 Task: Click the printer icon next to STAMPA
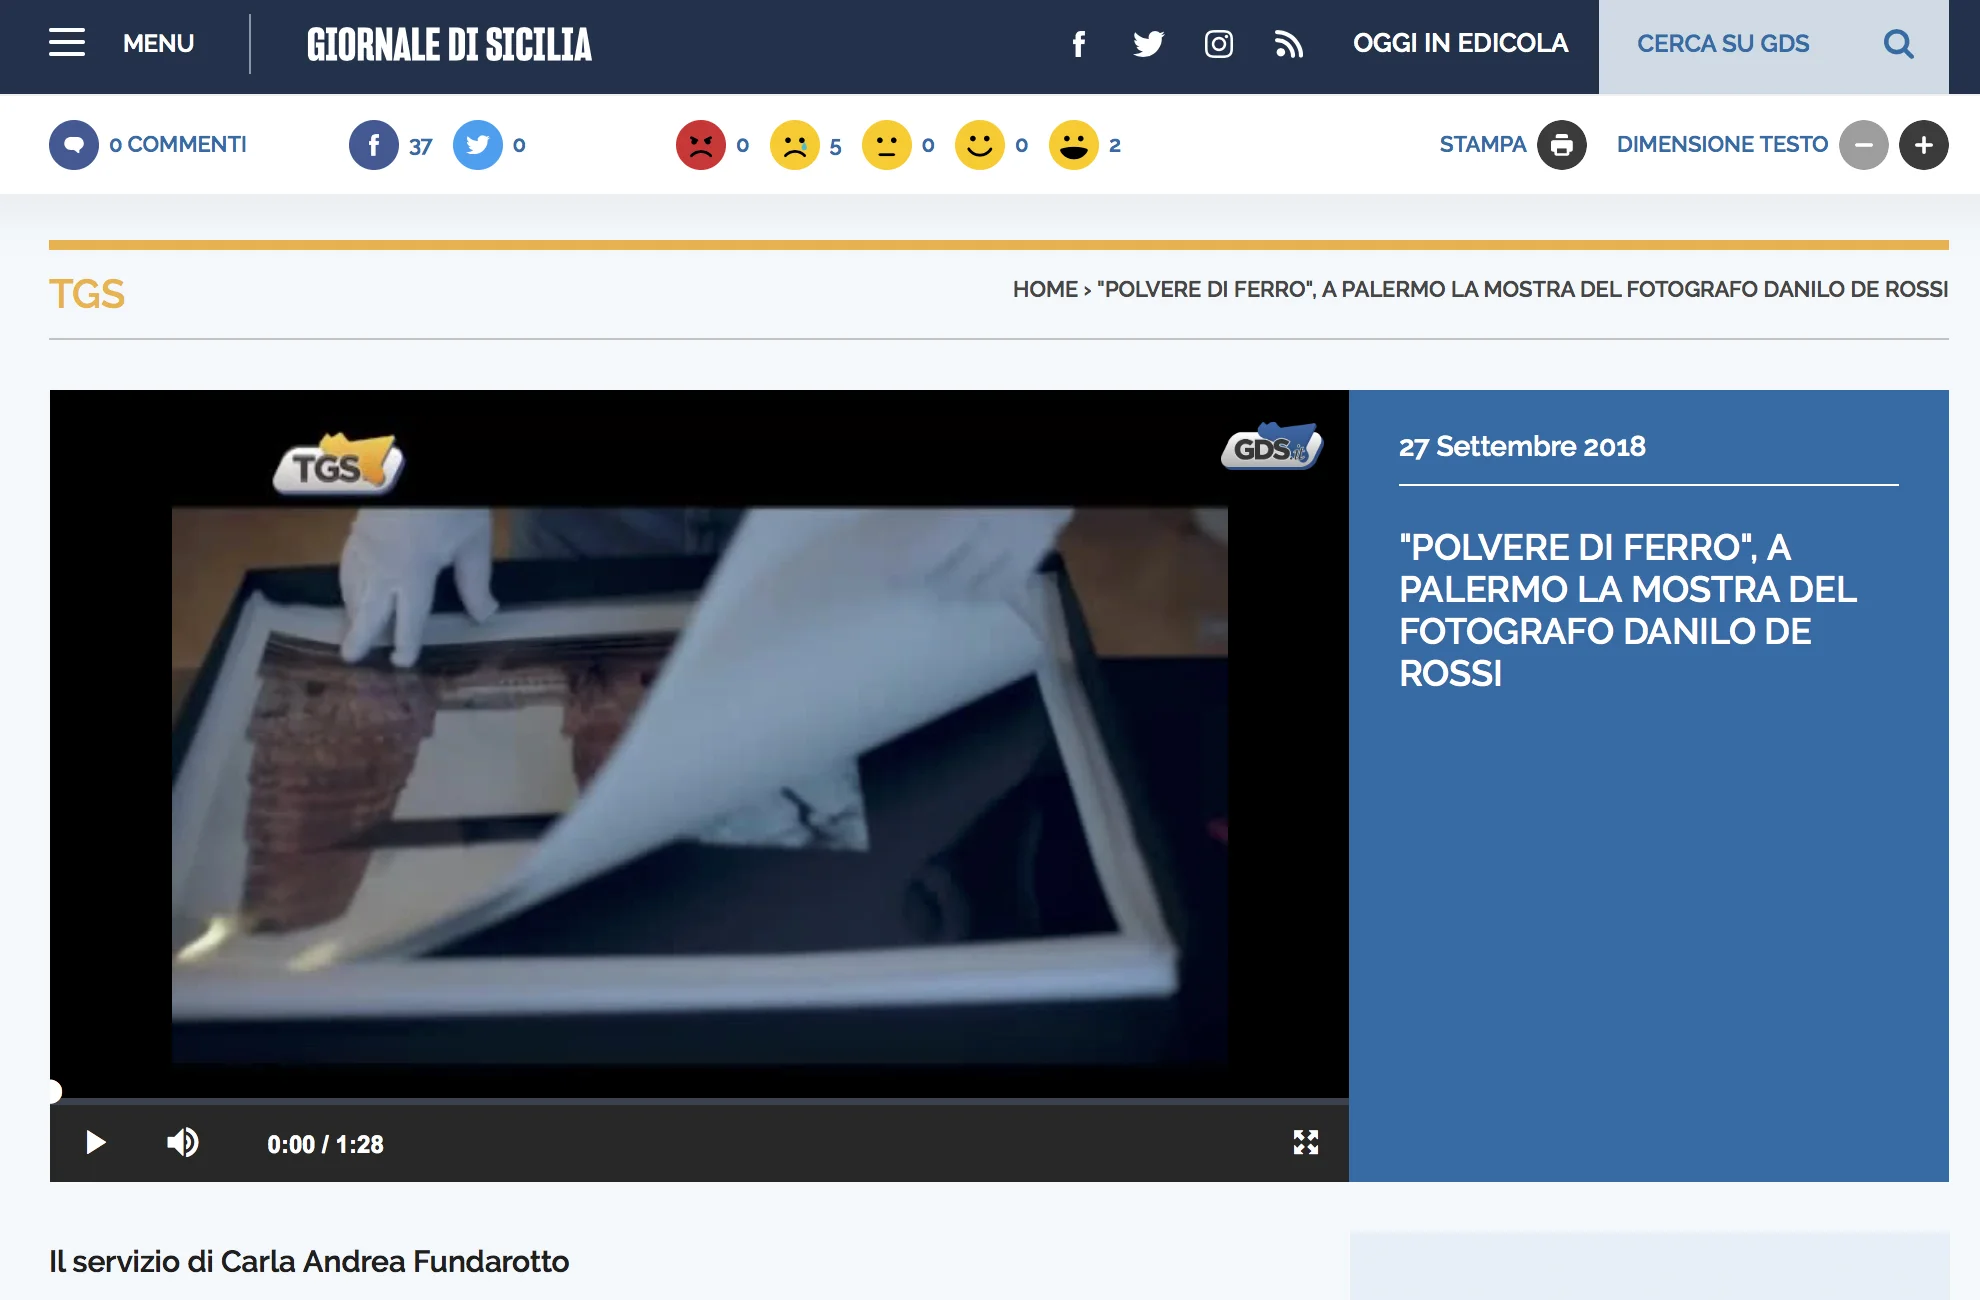(1561, 144)
